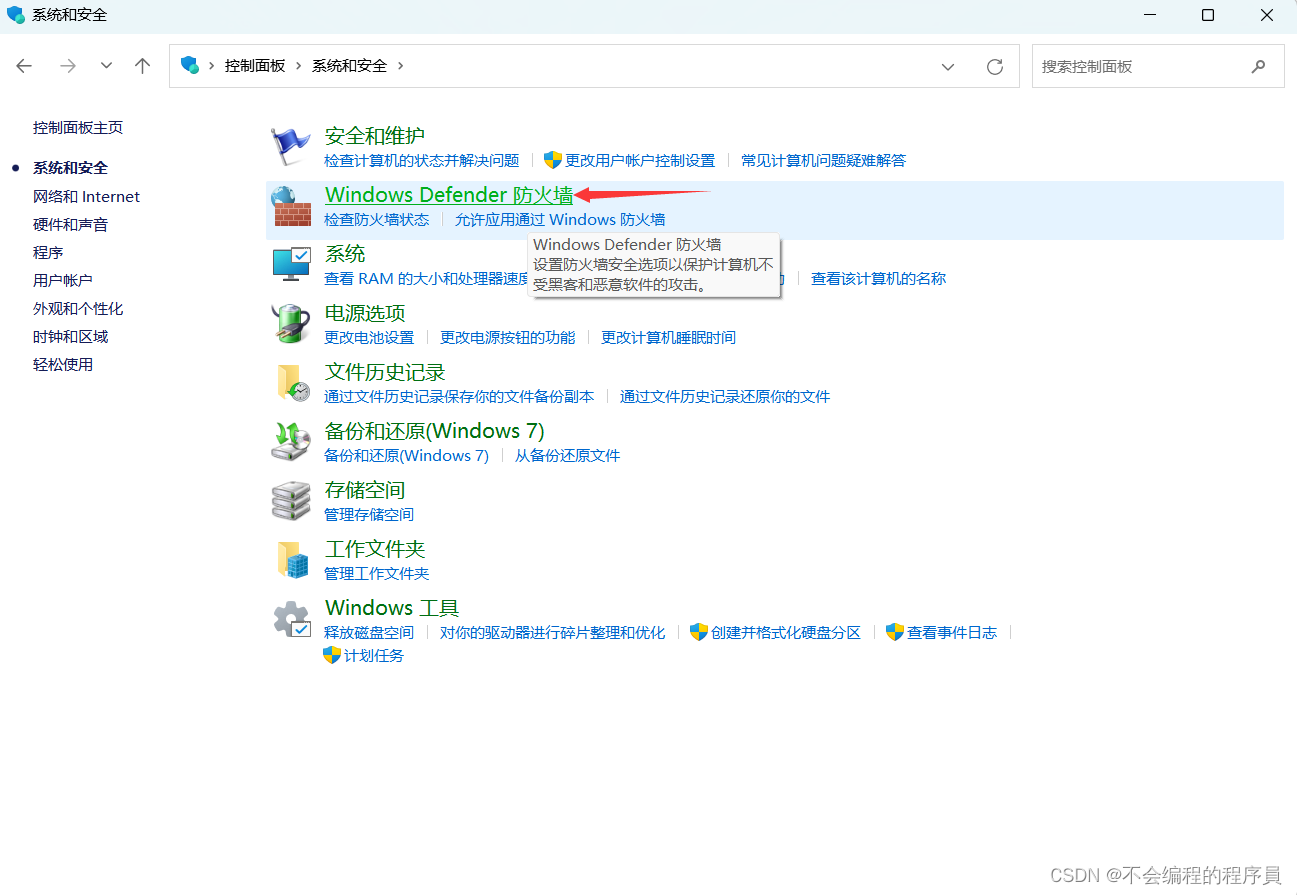Click 查看 RAM 的大小和处理器速度 link
Image resolution: width=1297 pixels, height=895 pixels.
point(426,279)
